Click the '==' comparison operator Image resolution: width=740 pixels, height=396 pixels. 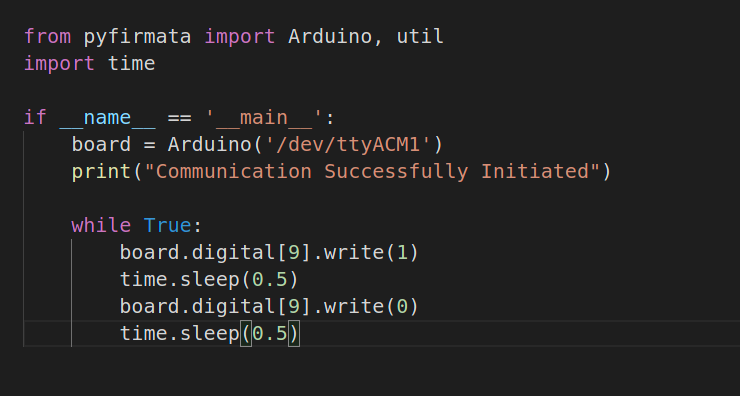click(179, 118)
